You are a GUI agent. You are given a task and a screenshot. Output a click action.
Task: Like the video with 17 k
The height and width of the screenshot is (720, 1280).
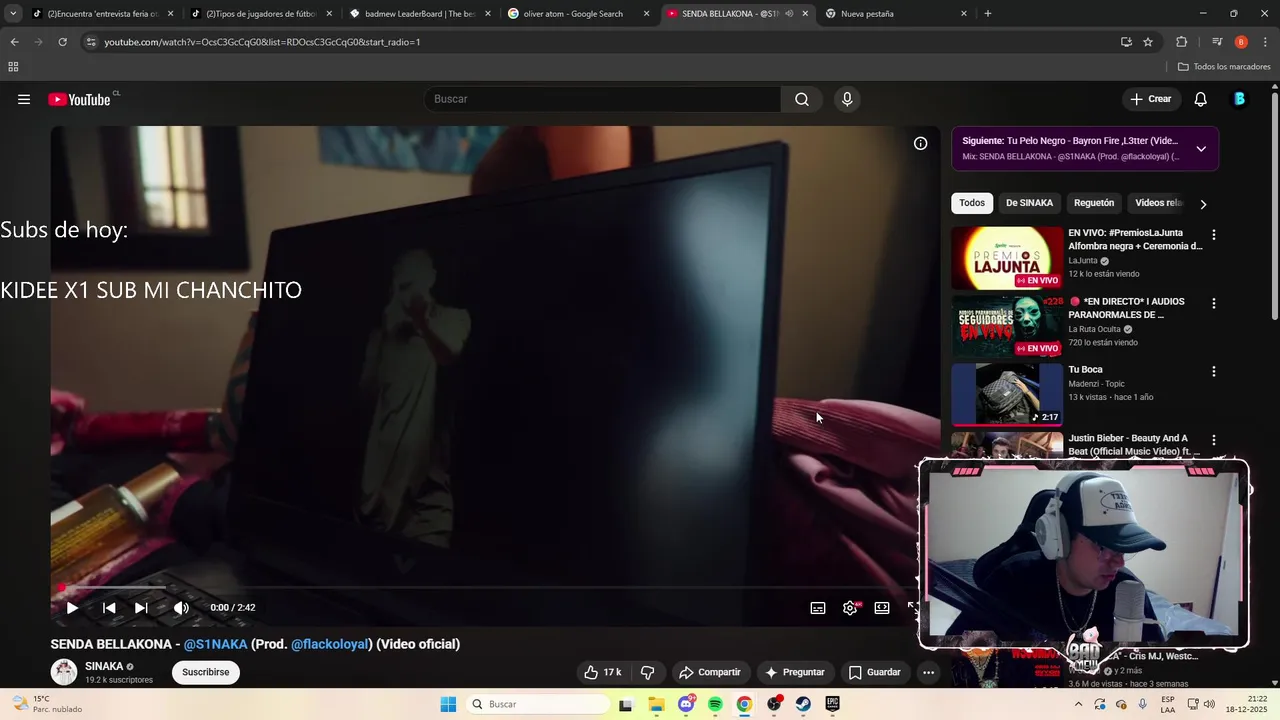coord(603,672)
